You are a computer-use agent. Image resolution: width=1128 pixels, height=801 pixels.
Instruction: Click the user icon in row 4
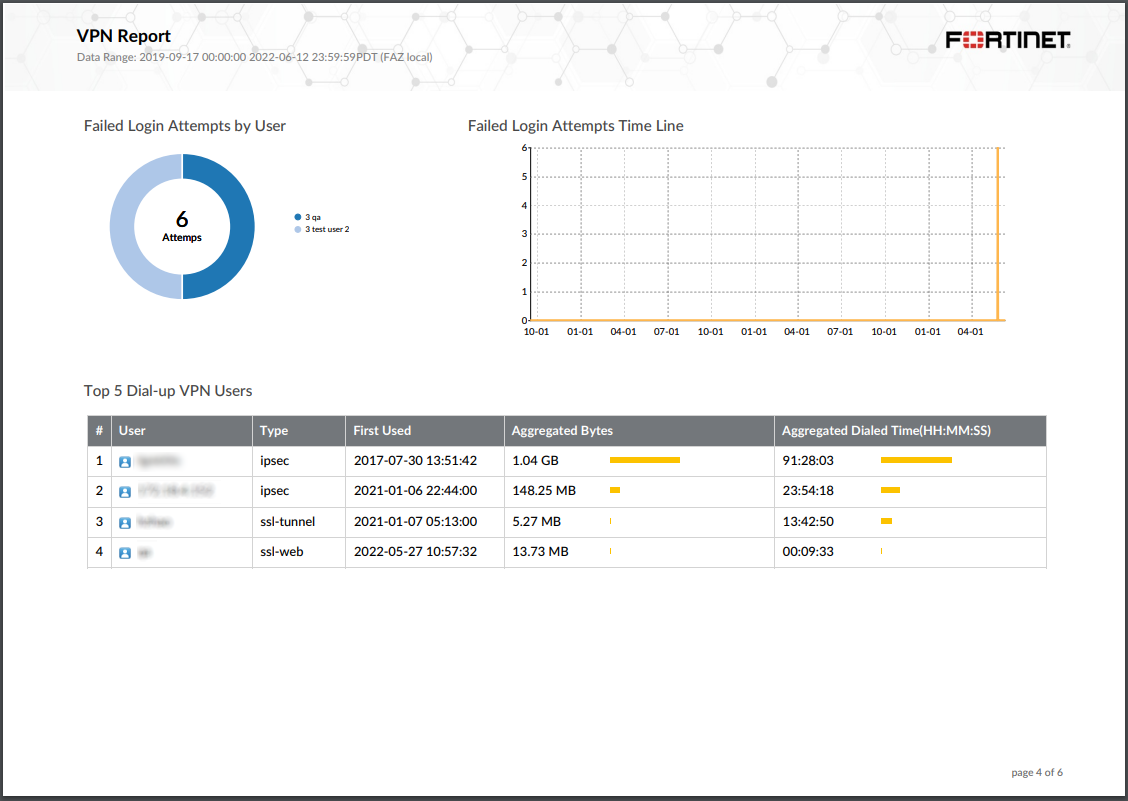coord(125,553)
